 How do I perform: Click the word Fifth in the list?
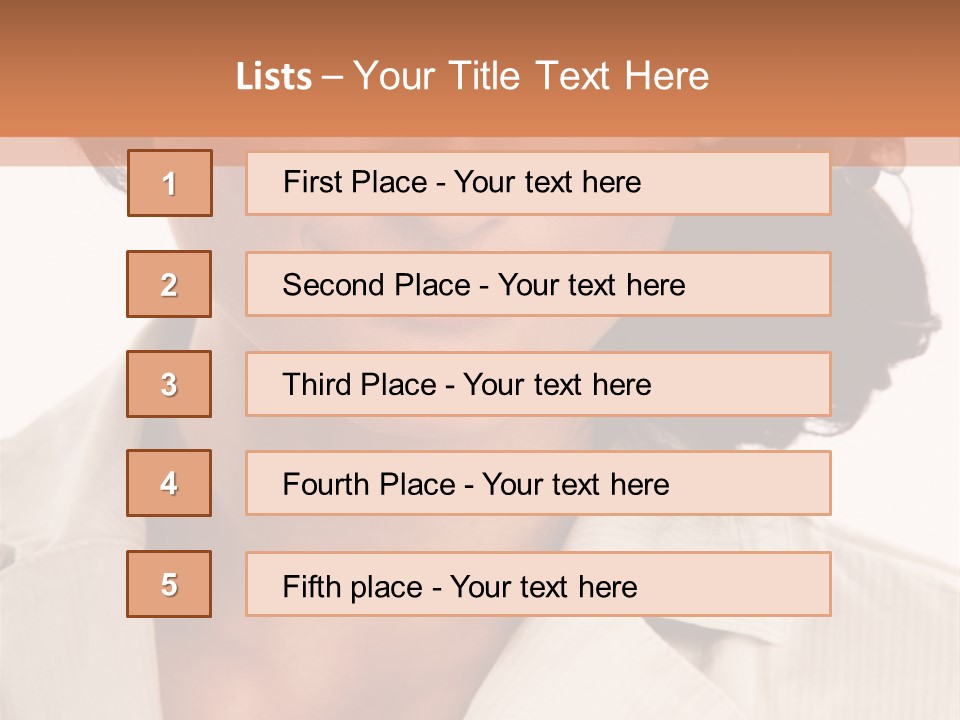pos(310,587)
